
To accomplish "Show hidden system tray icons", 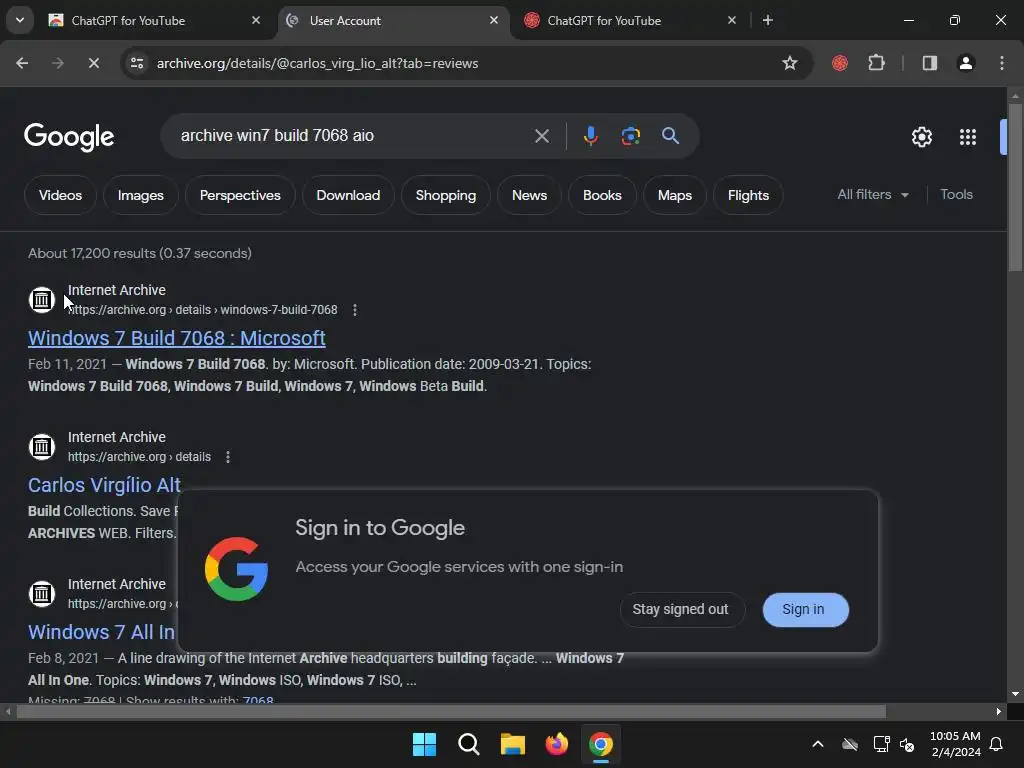I will click(x=818, y=744).
